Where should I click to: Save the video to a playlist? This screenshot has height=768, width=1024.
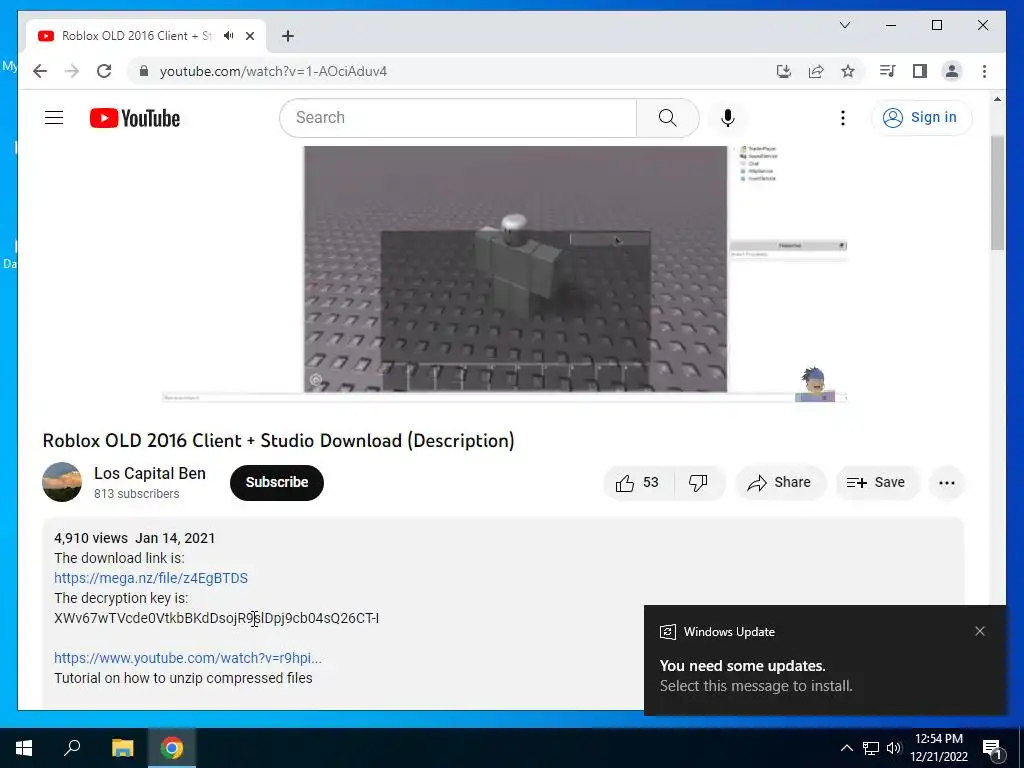click(876, 483)
